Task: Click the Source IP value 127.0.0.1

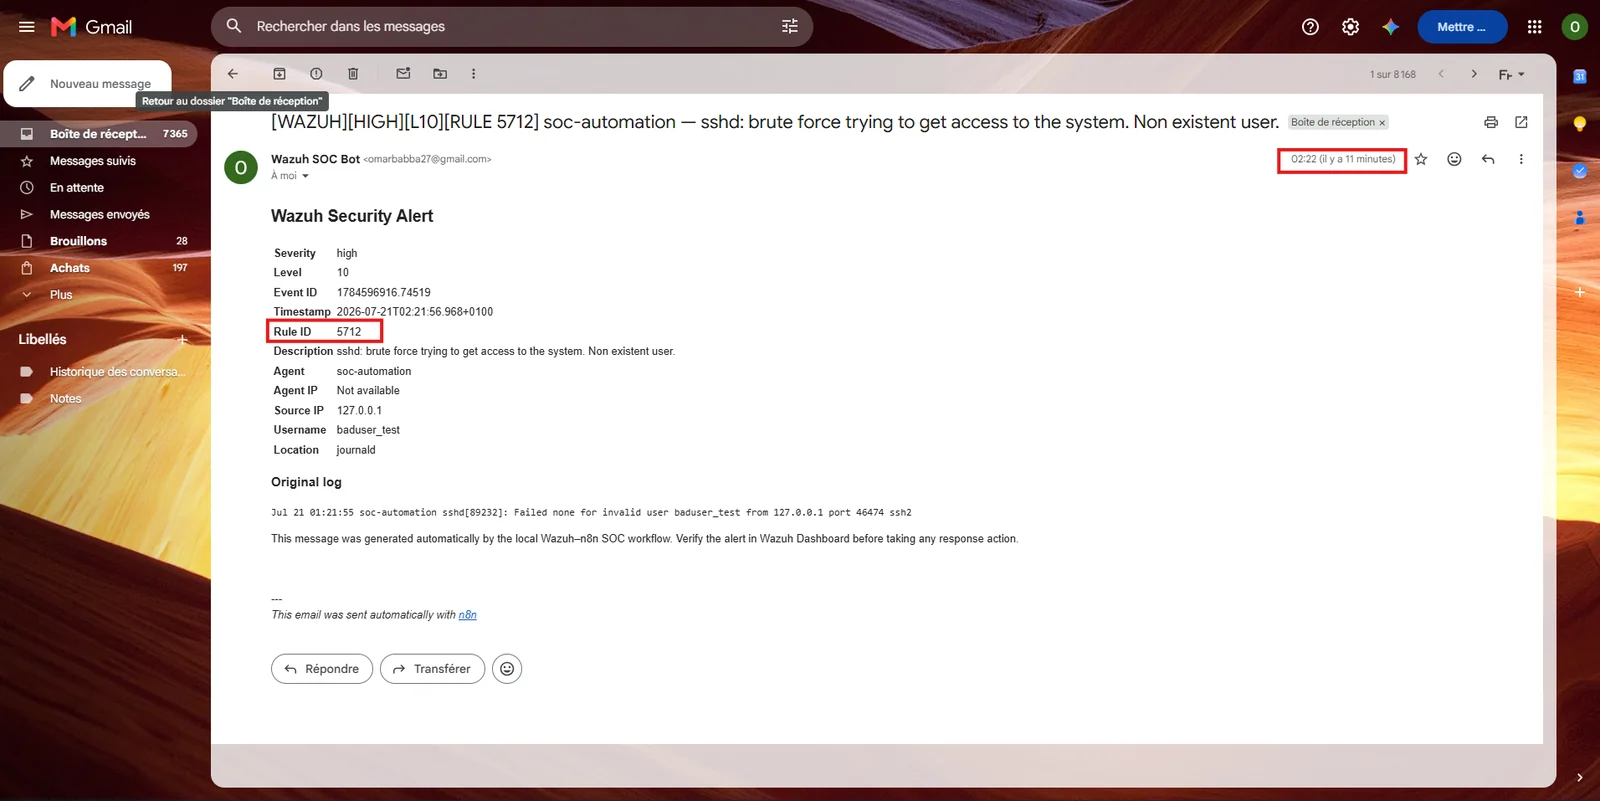Action: (359, 411)
